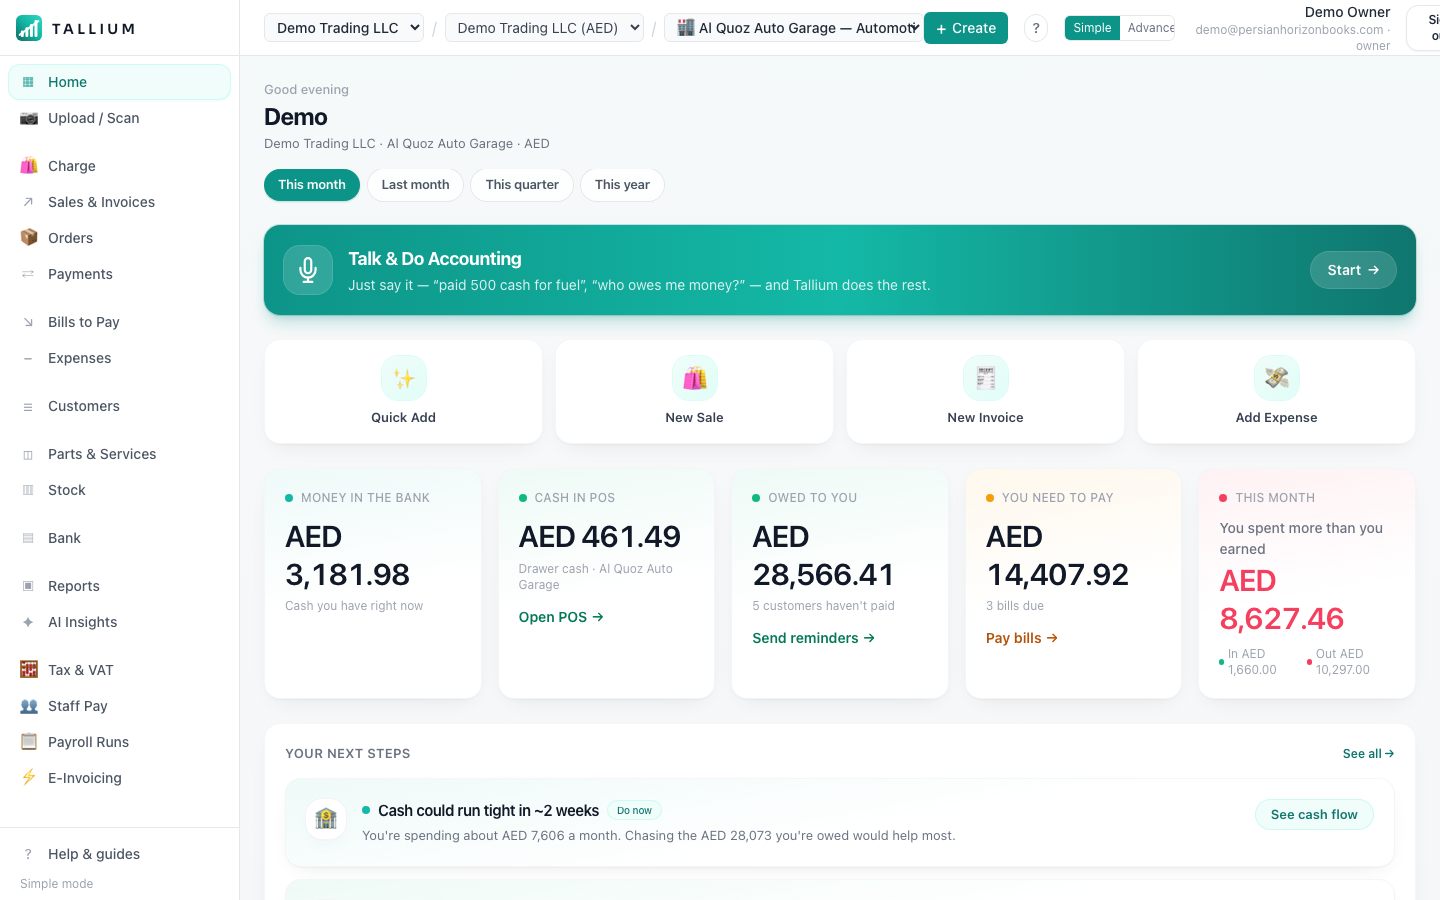Click the E-Invoicing lightning icon
This screenshot has height=900, width=1440.
coord(29,778)
